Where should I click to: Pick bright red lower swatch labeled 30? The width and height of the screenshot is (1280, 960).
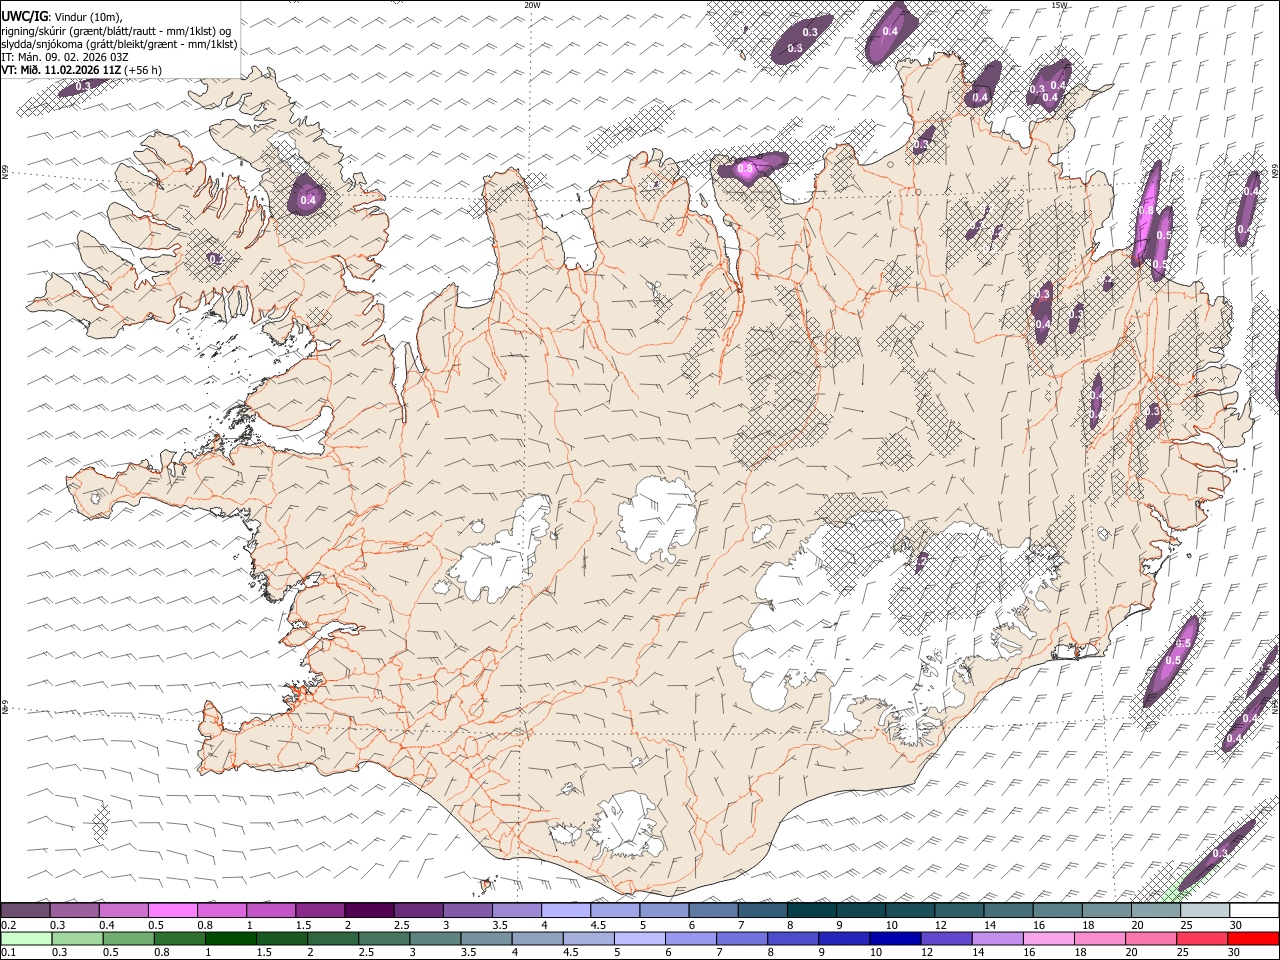pos(1254,938)
